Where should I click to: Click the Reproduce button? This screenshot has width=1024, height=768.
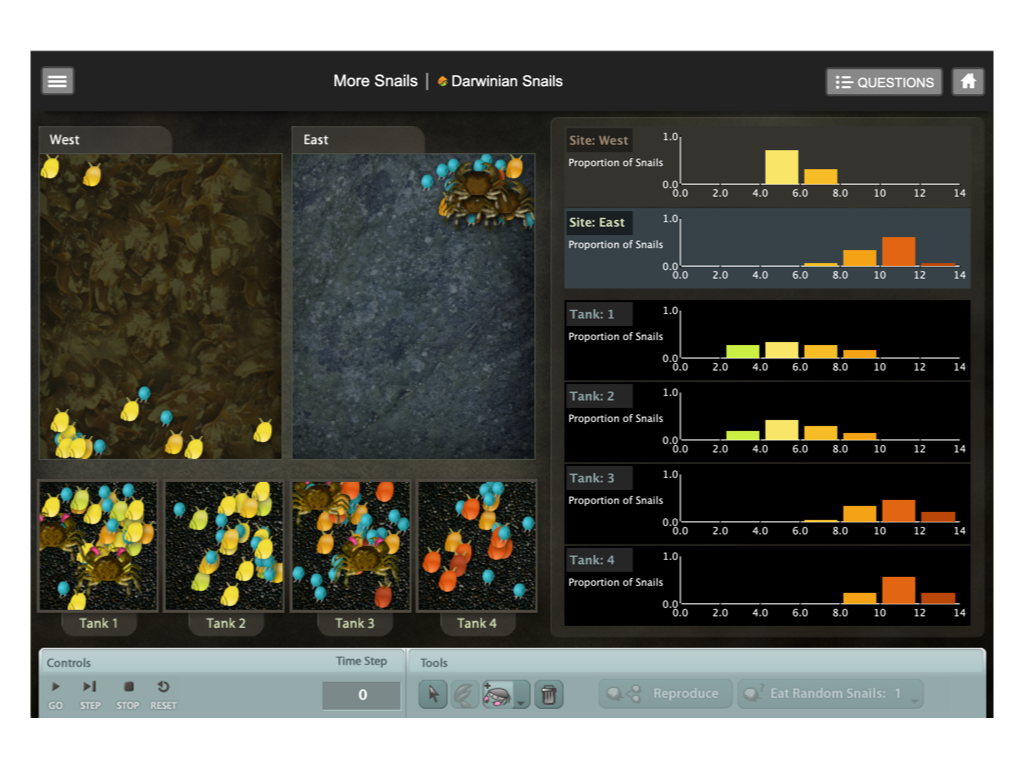[x=664, y=694]
